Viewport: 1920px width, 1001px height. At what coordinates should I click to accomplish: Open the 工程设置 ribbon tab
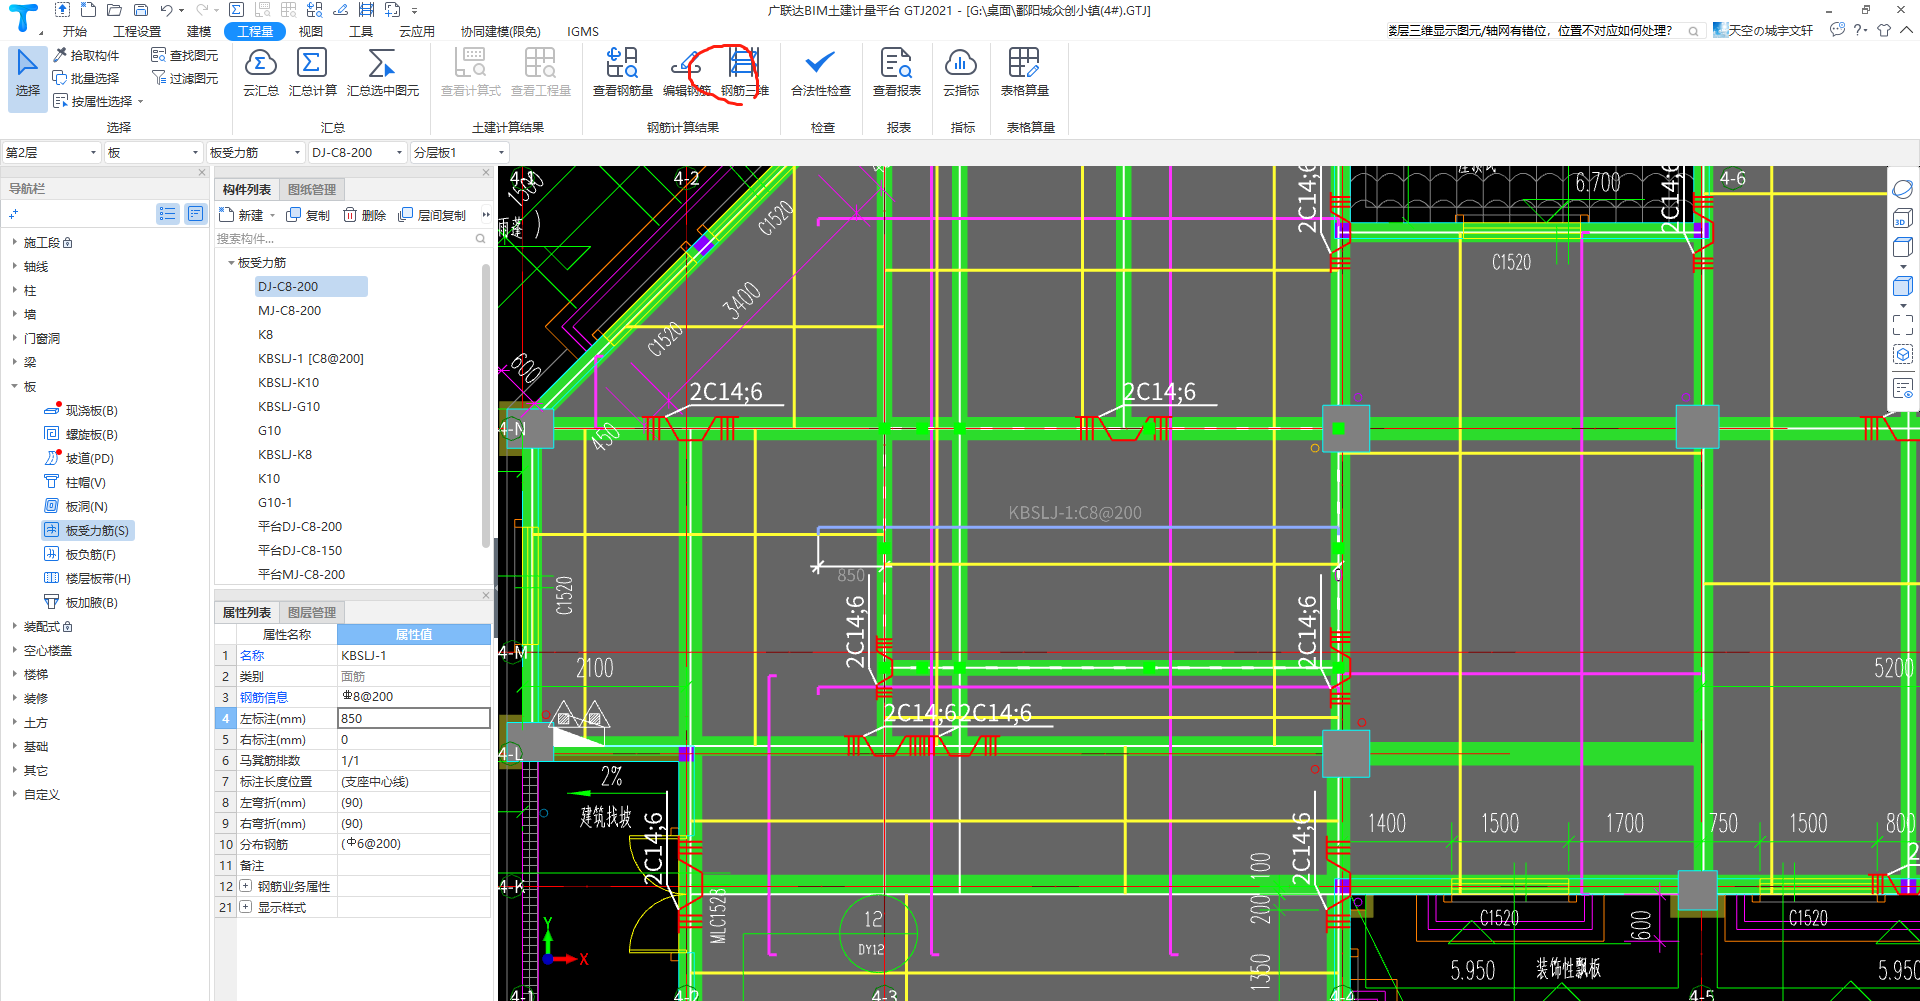[x=137, y=32]
